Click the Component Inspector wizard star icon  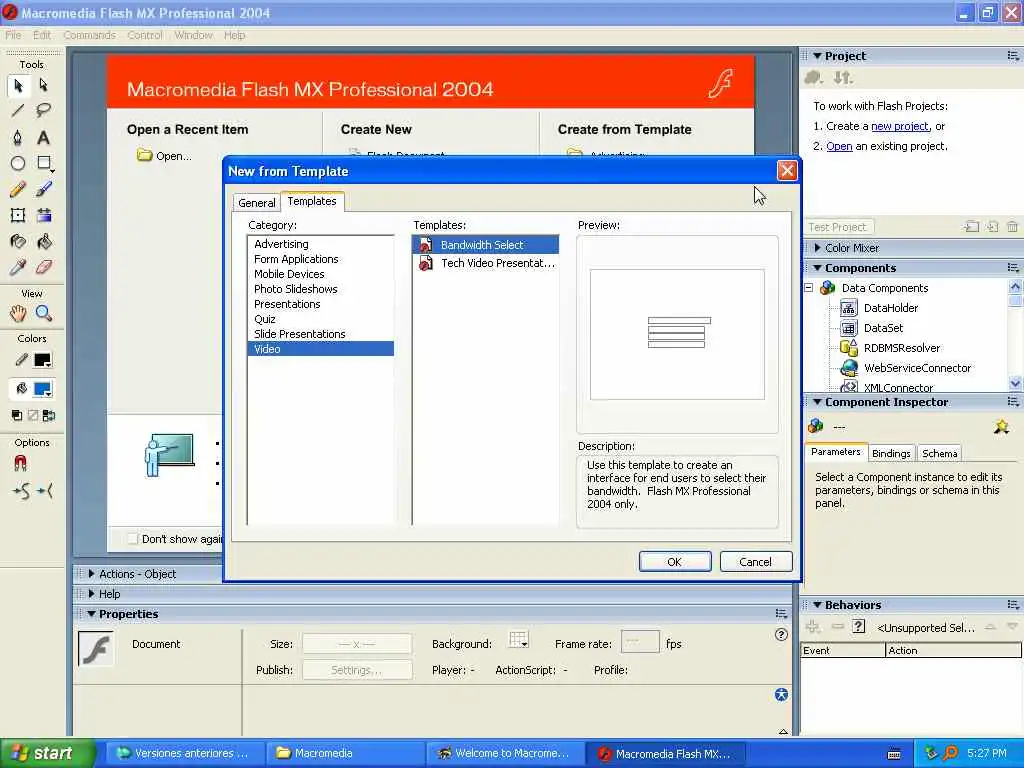(x=1001, y=426)
